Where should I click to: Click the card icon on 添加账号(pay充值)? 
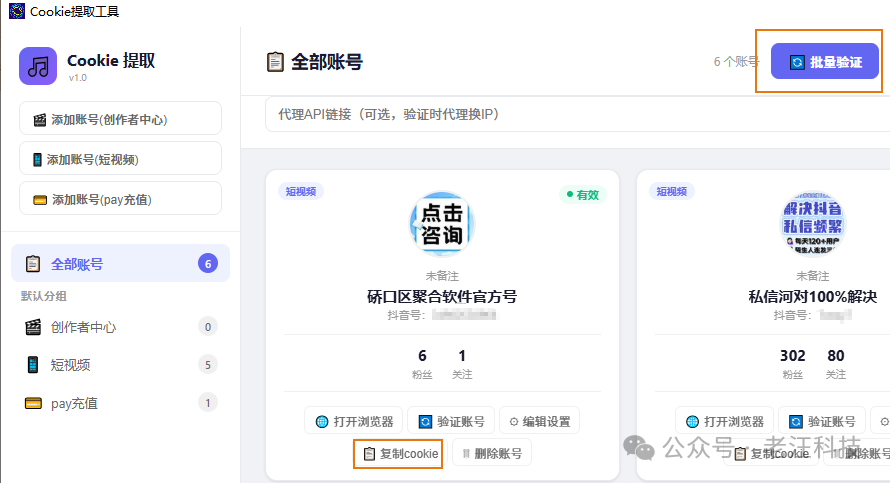[40, 200]
